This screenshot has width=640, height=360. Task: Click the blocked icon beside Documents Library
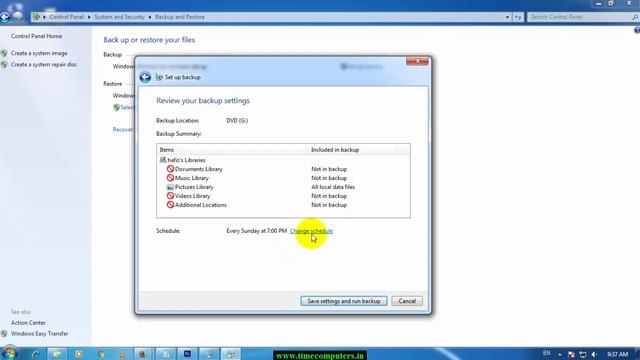(x=170, y=169)
